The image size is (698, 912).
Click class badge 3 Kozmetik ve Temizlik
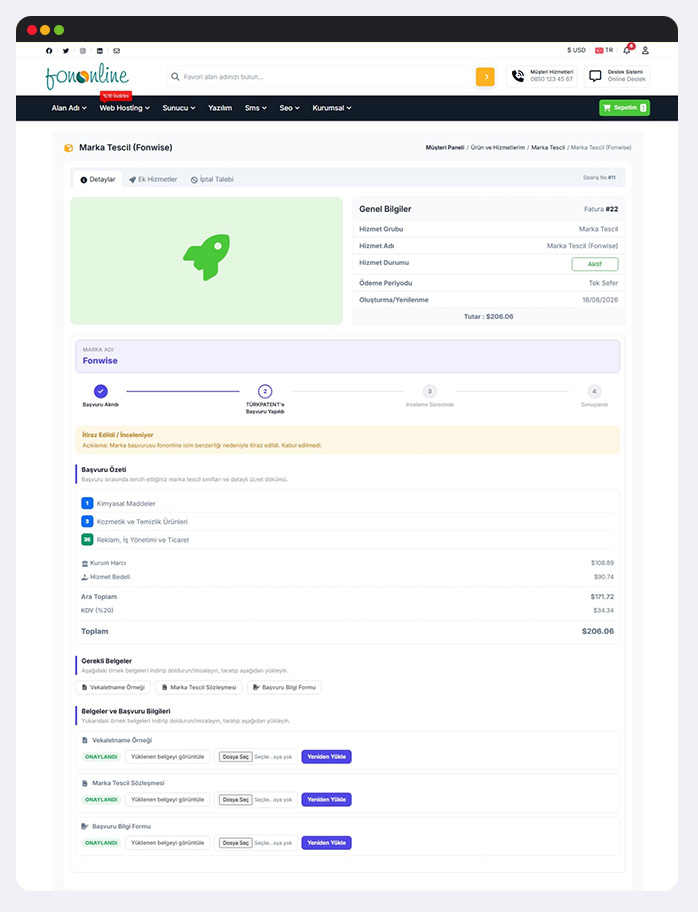point(87,521)
